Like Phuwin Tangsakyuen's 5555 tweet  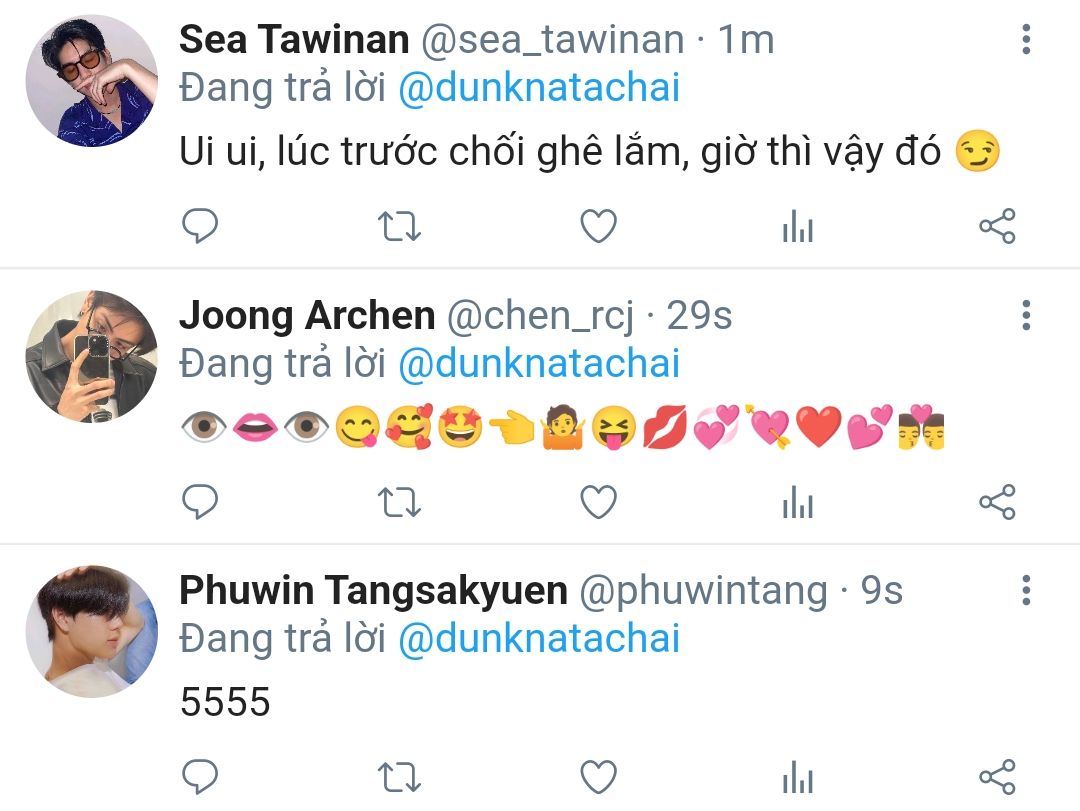(599, 777)
